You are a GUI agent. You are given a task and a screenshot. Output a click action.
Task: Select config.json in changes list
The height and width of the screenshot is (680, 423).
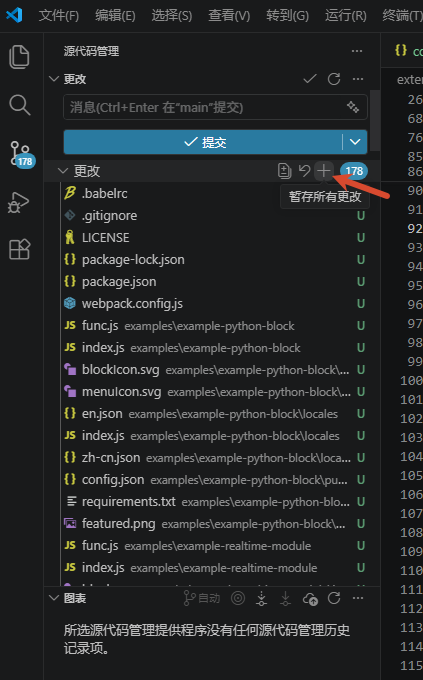pyautogui.click(x=213, y=480)
